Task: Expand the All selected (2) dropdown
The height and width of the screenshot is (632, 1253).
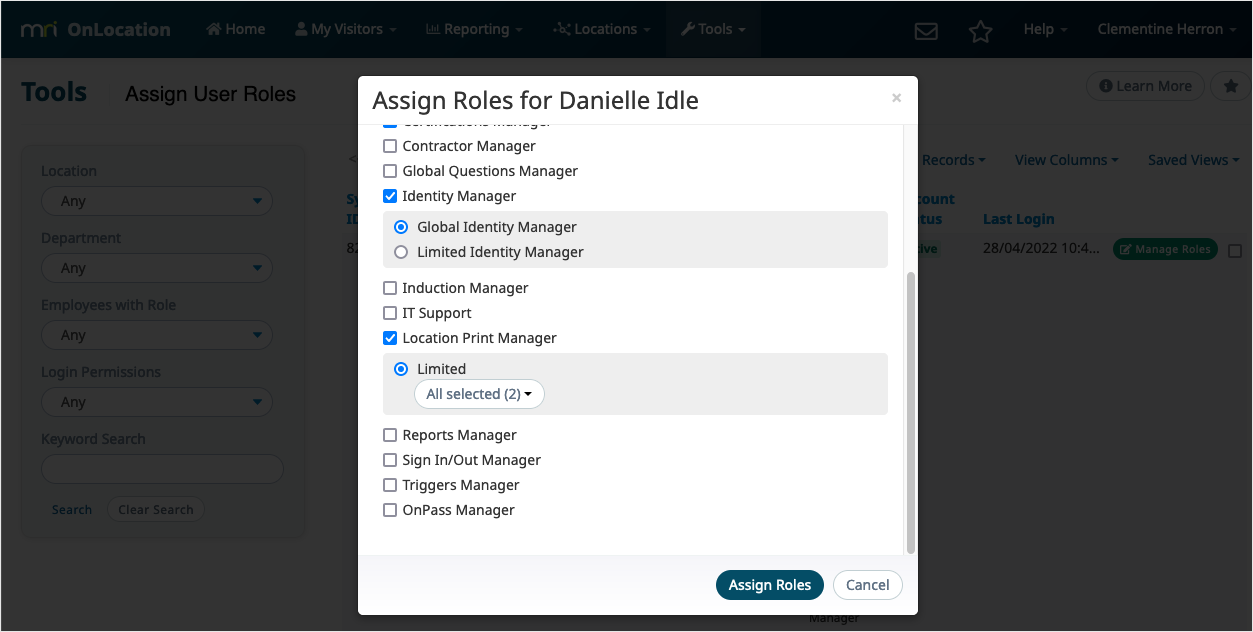Action: pos(479,394)
